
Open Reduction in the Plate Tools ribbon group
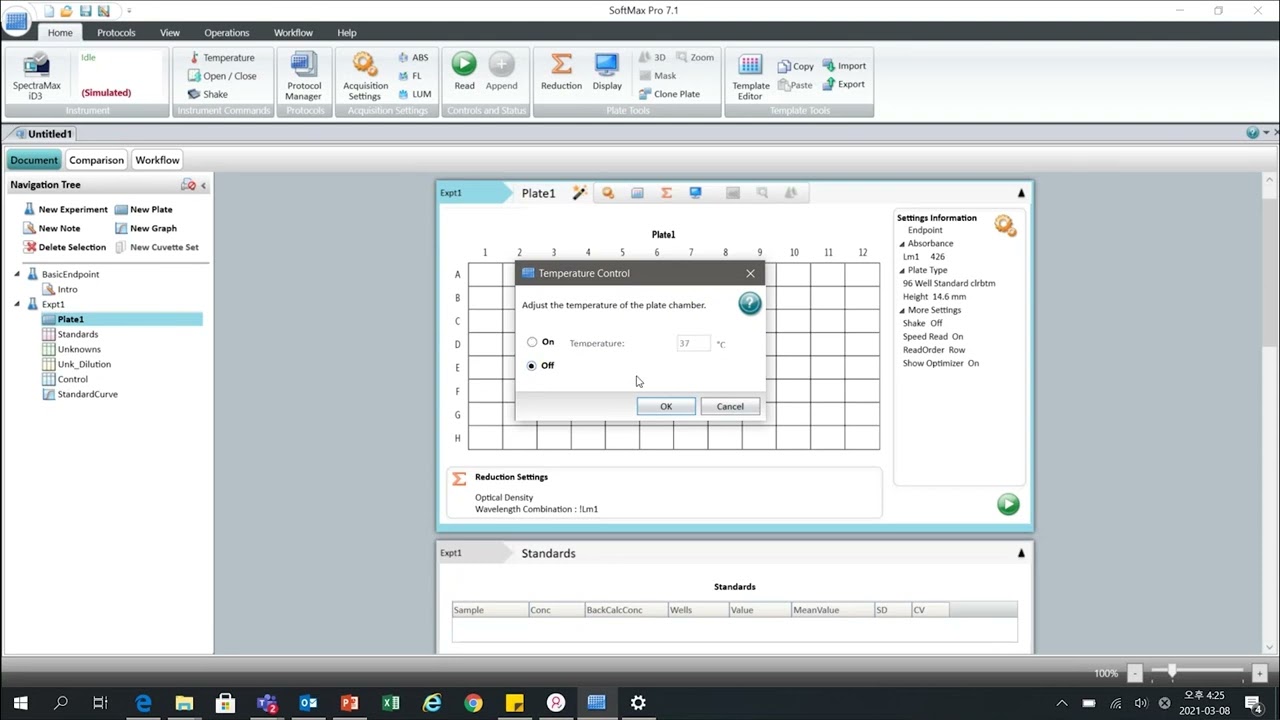coord(561,72)
